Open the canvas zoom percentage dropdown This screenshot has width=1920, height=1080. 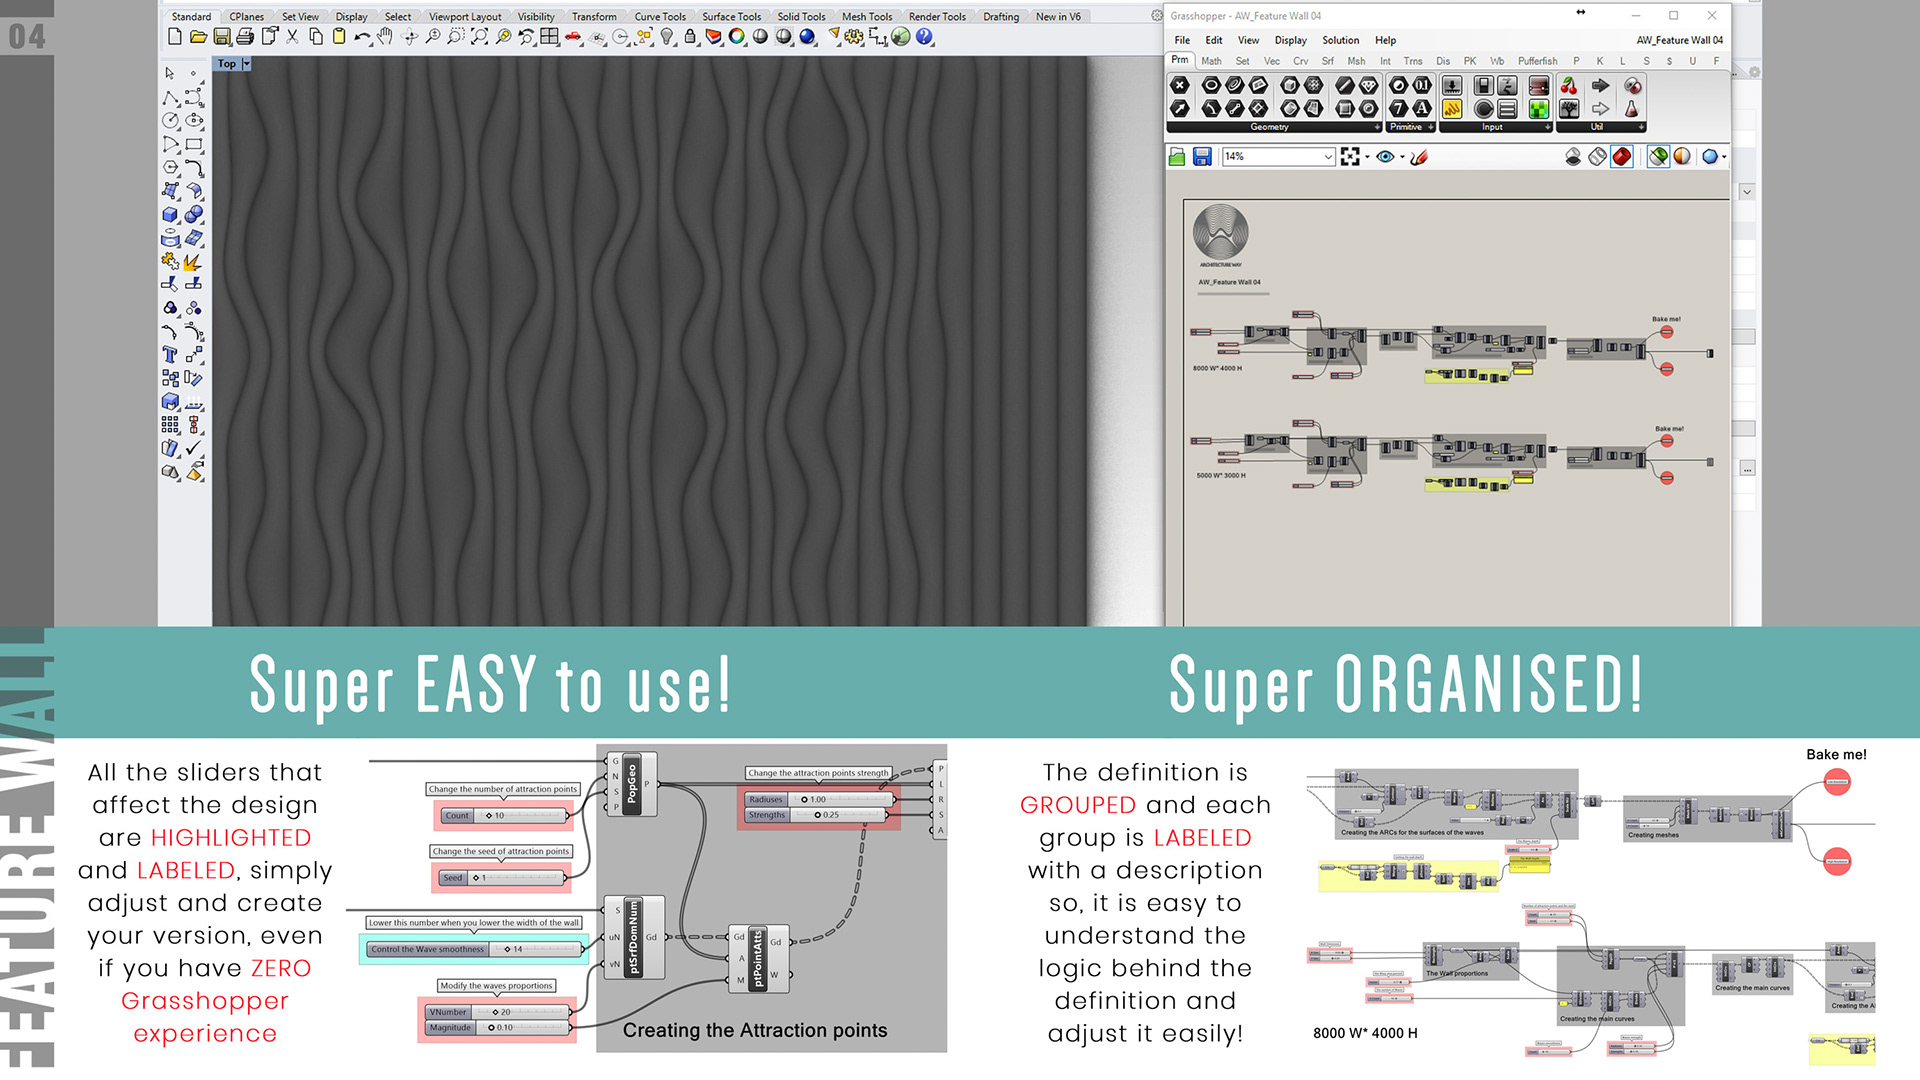pos(1328,157)
